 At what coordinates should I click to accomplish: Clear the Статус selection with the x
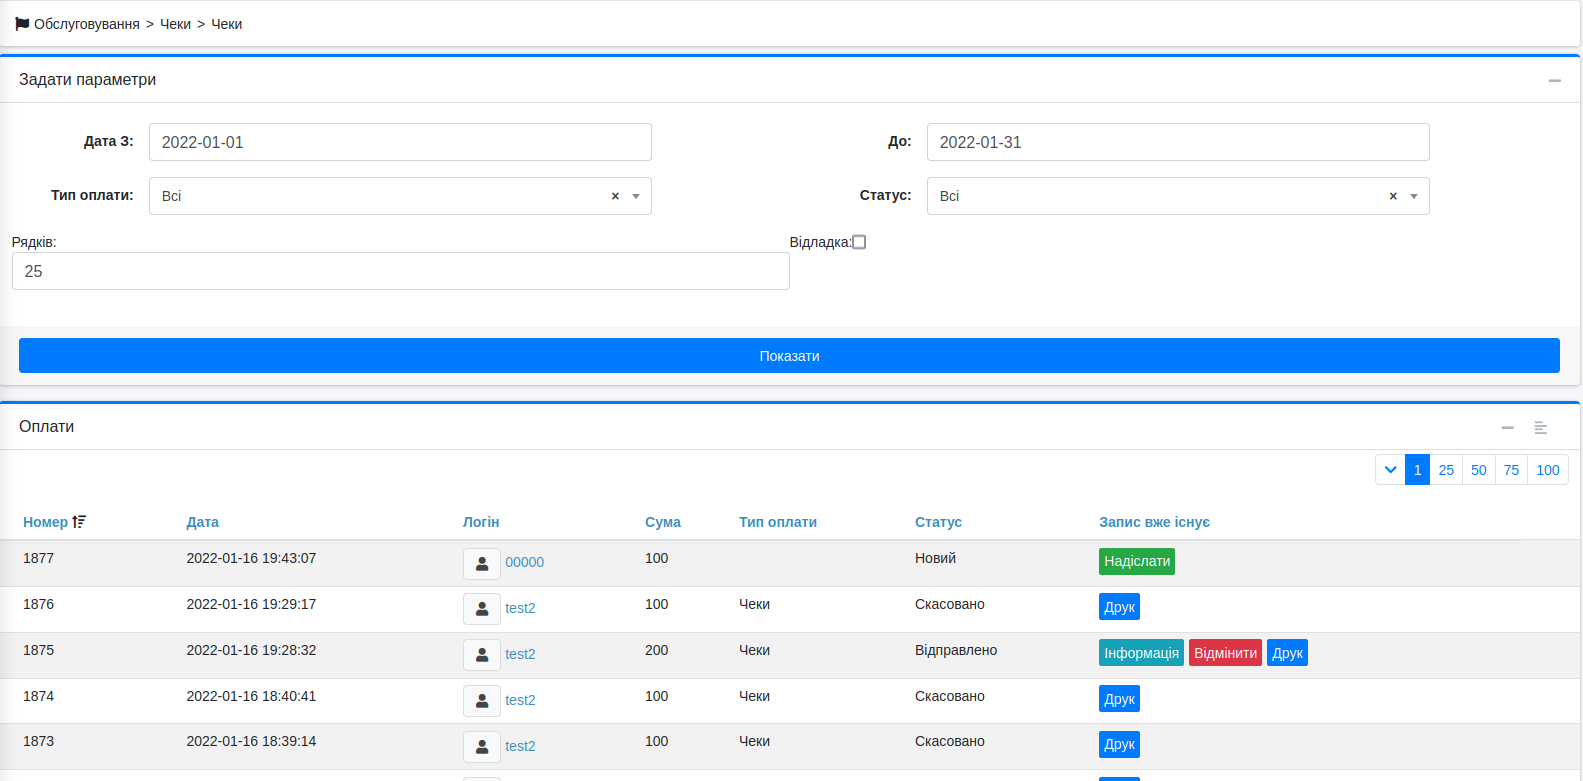(1393, 196)
